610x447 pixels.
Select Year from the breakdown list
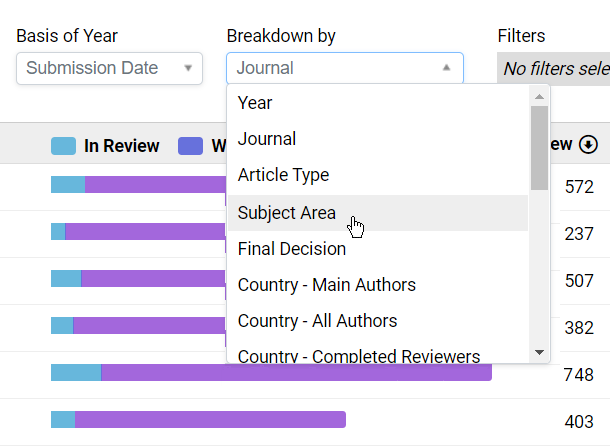pos(255,103)
